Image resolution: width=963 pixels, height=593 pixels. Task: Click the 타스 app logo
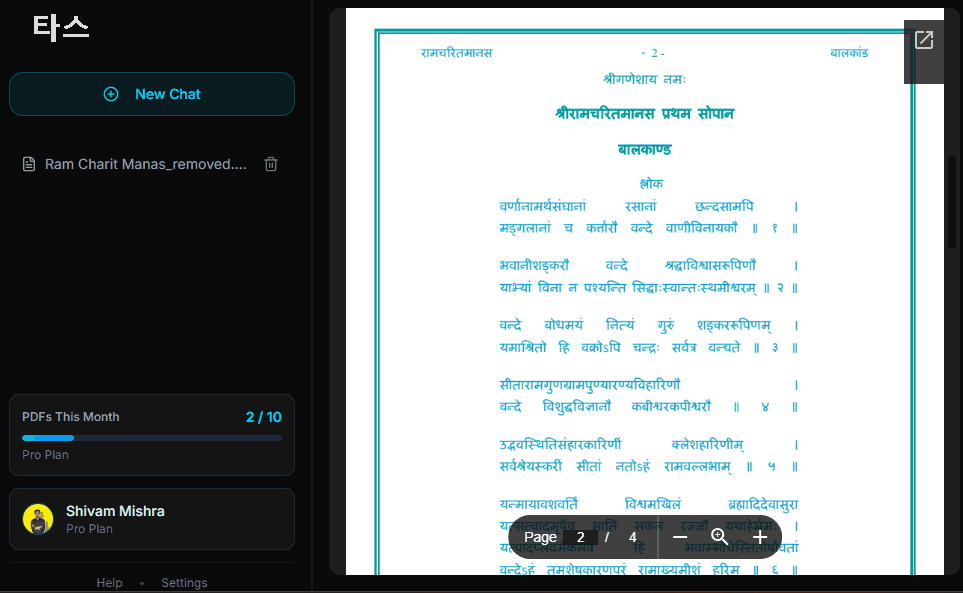pos(61,28)
